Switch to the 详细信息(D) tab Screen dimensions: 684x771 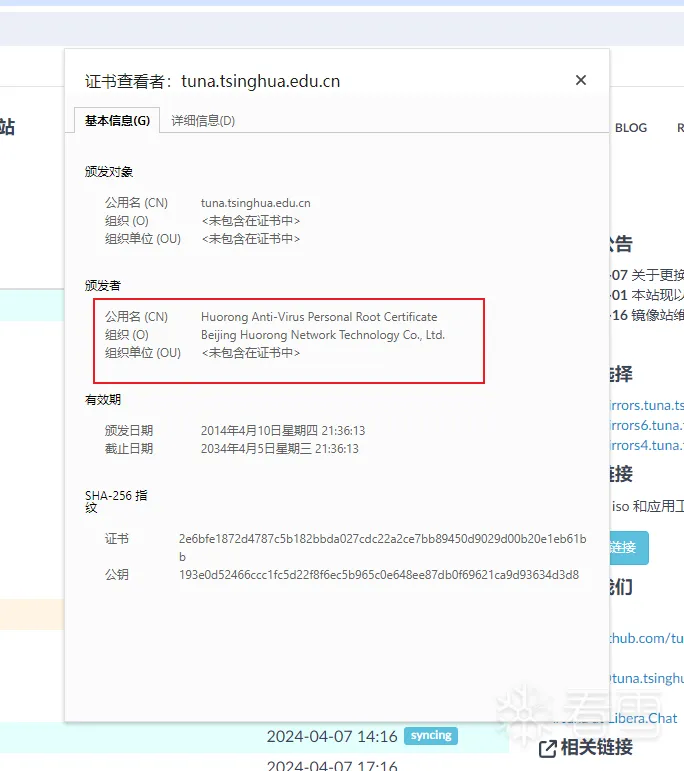(203, 120)
